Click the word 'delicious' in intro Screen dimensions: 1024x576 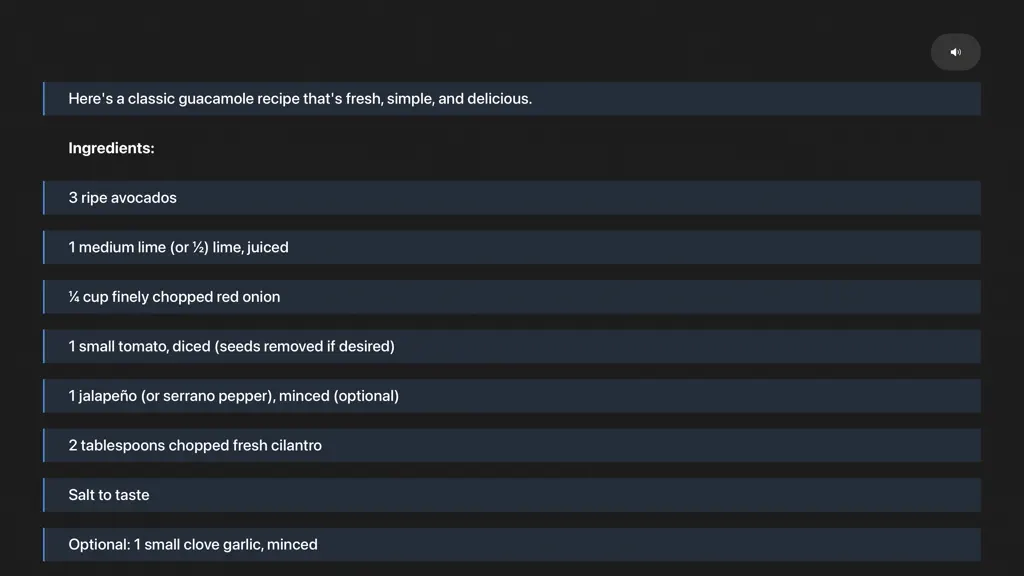pos(498,99)
